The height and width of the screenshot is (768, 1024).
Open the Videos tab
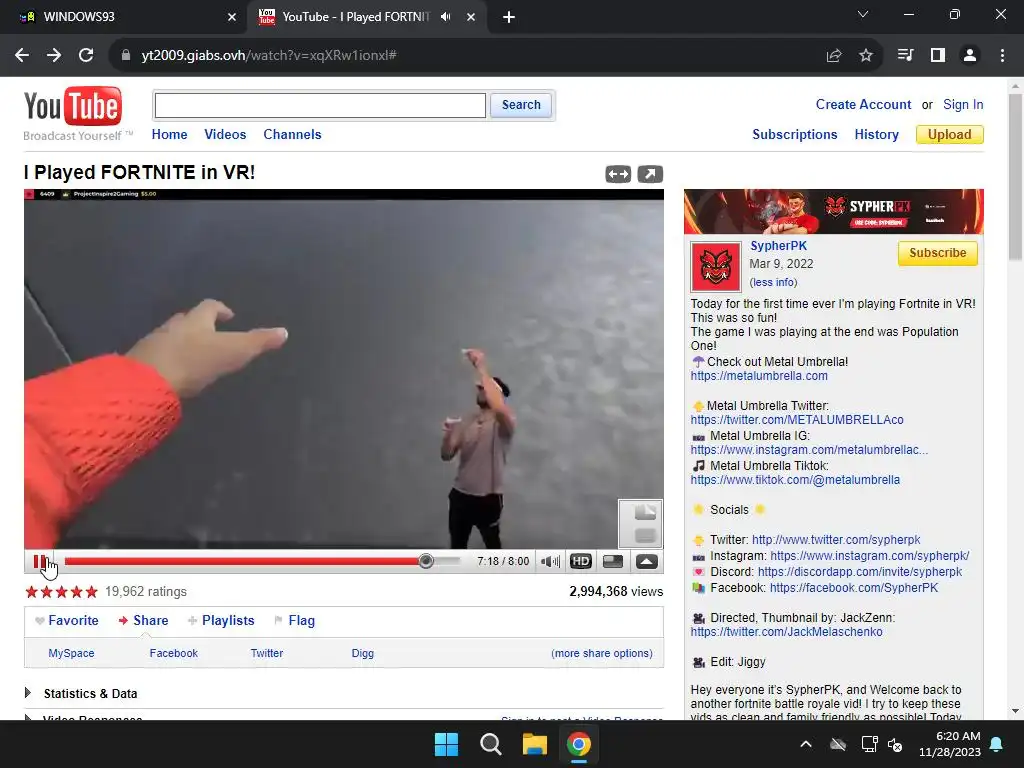225,135
